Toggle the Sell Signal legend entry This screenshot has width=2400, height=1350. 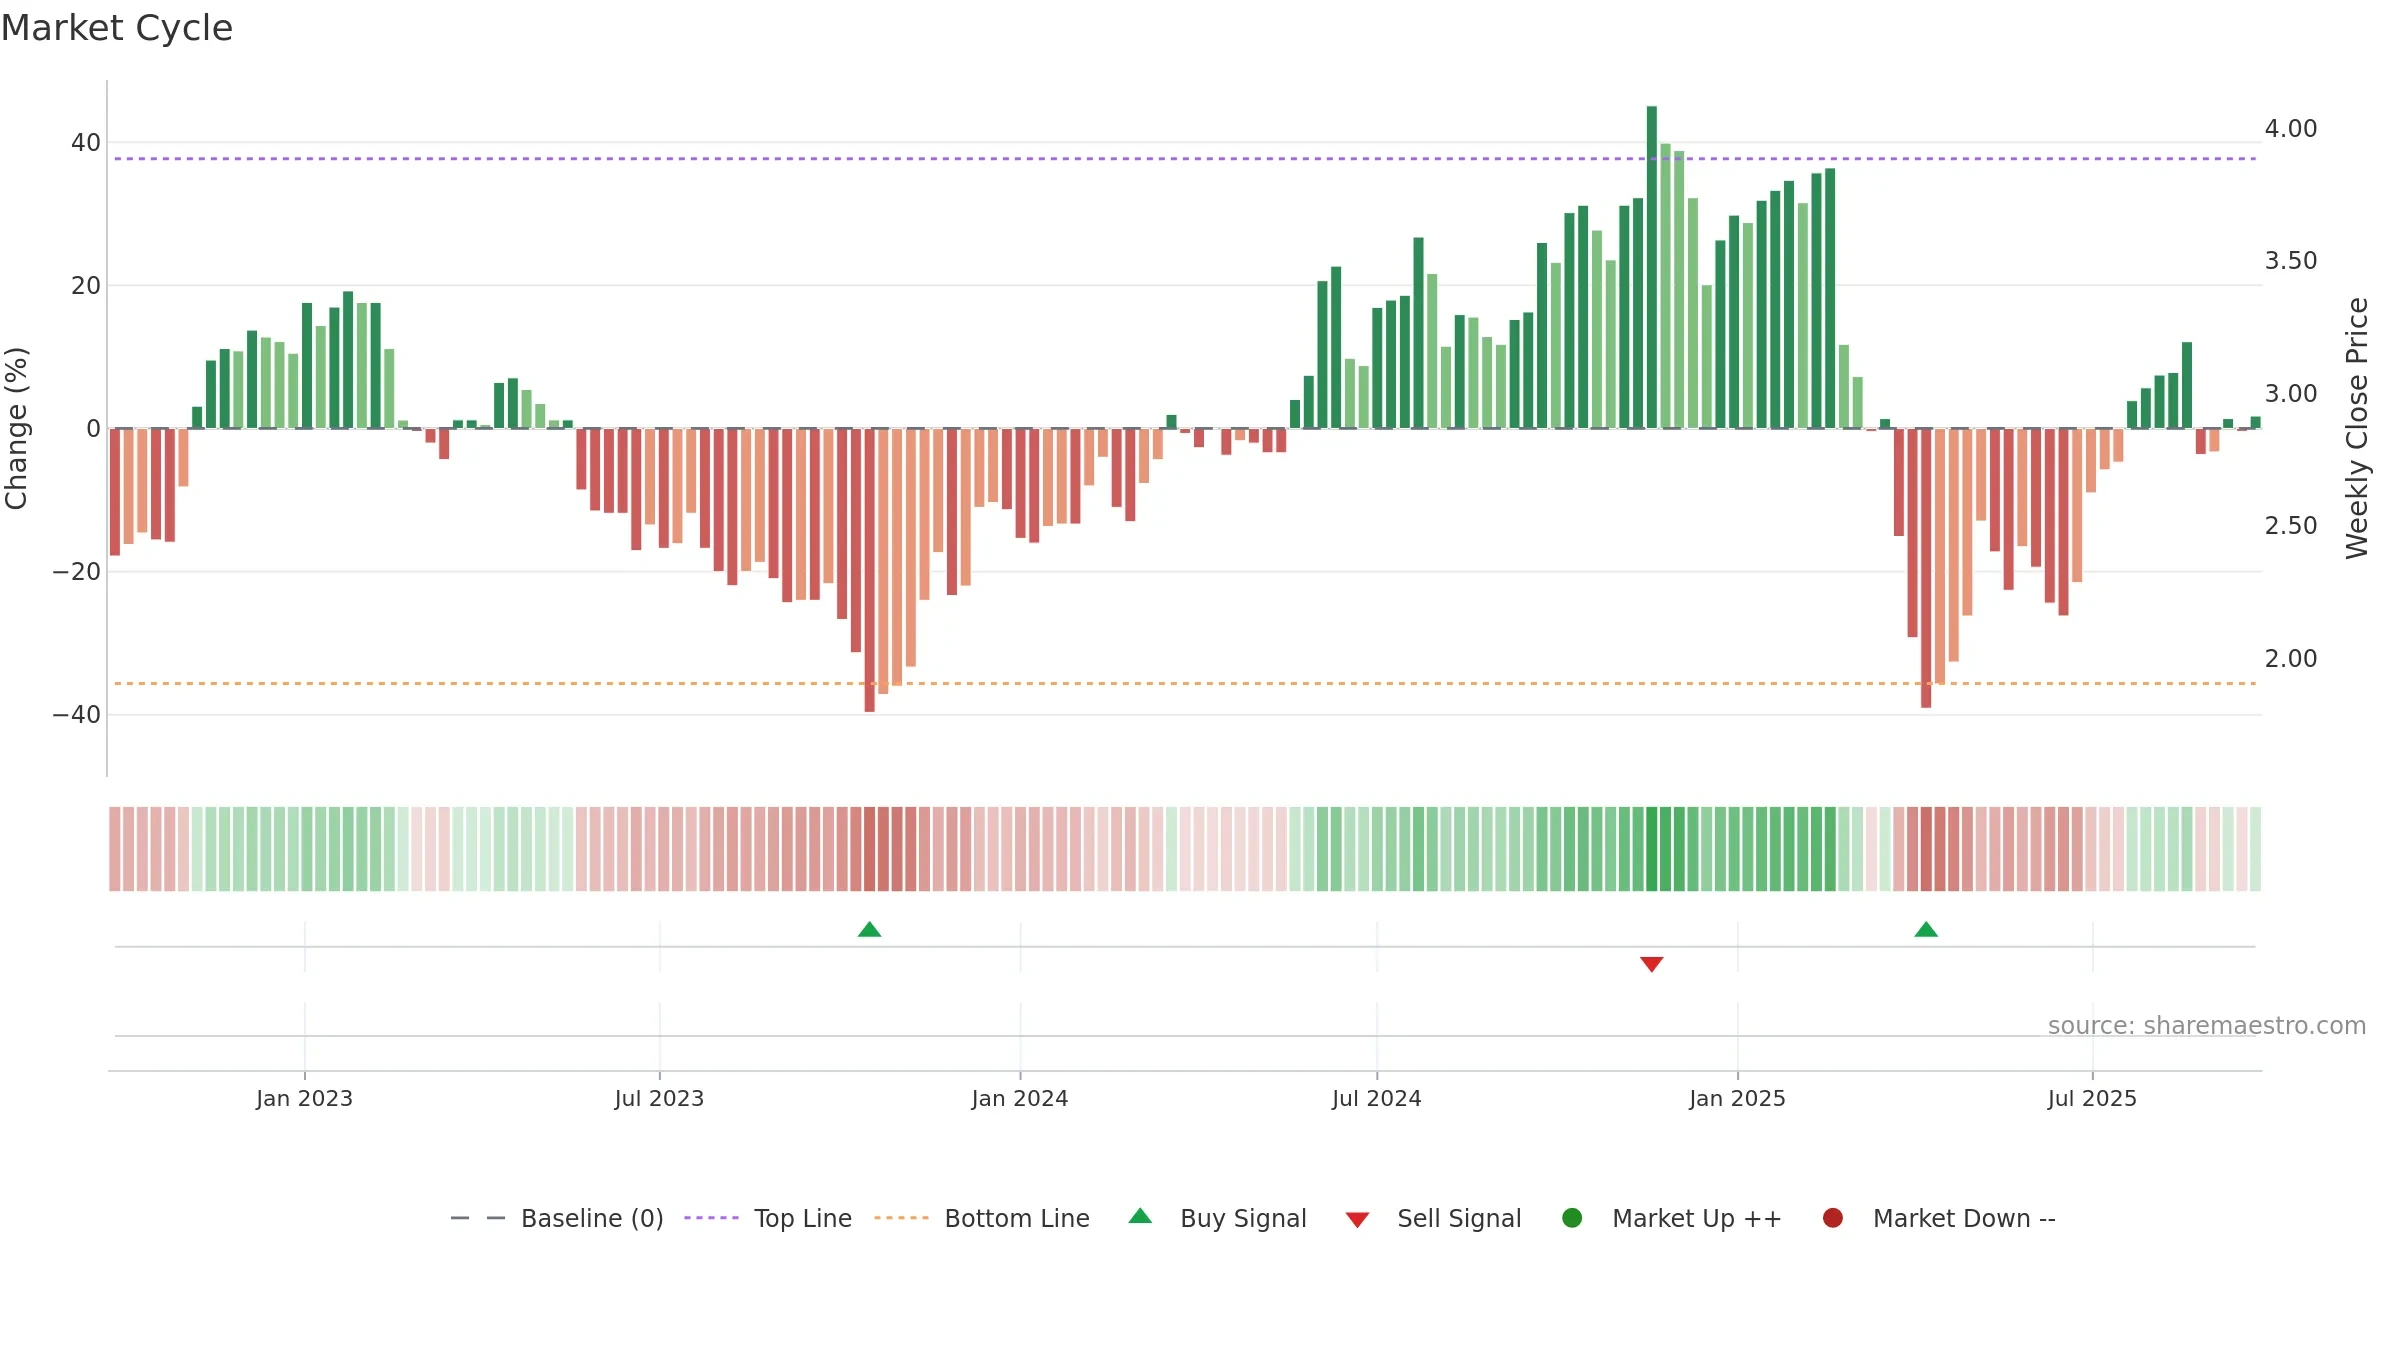pyautogui.click(x=1433, y=1218)
